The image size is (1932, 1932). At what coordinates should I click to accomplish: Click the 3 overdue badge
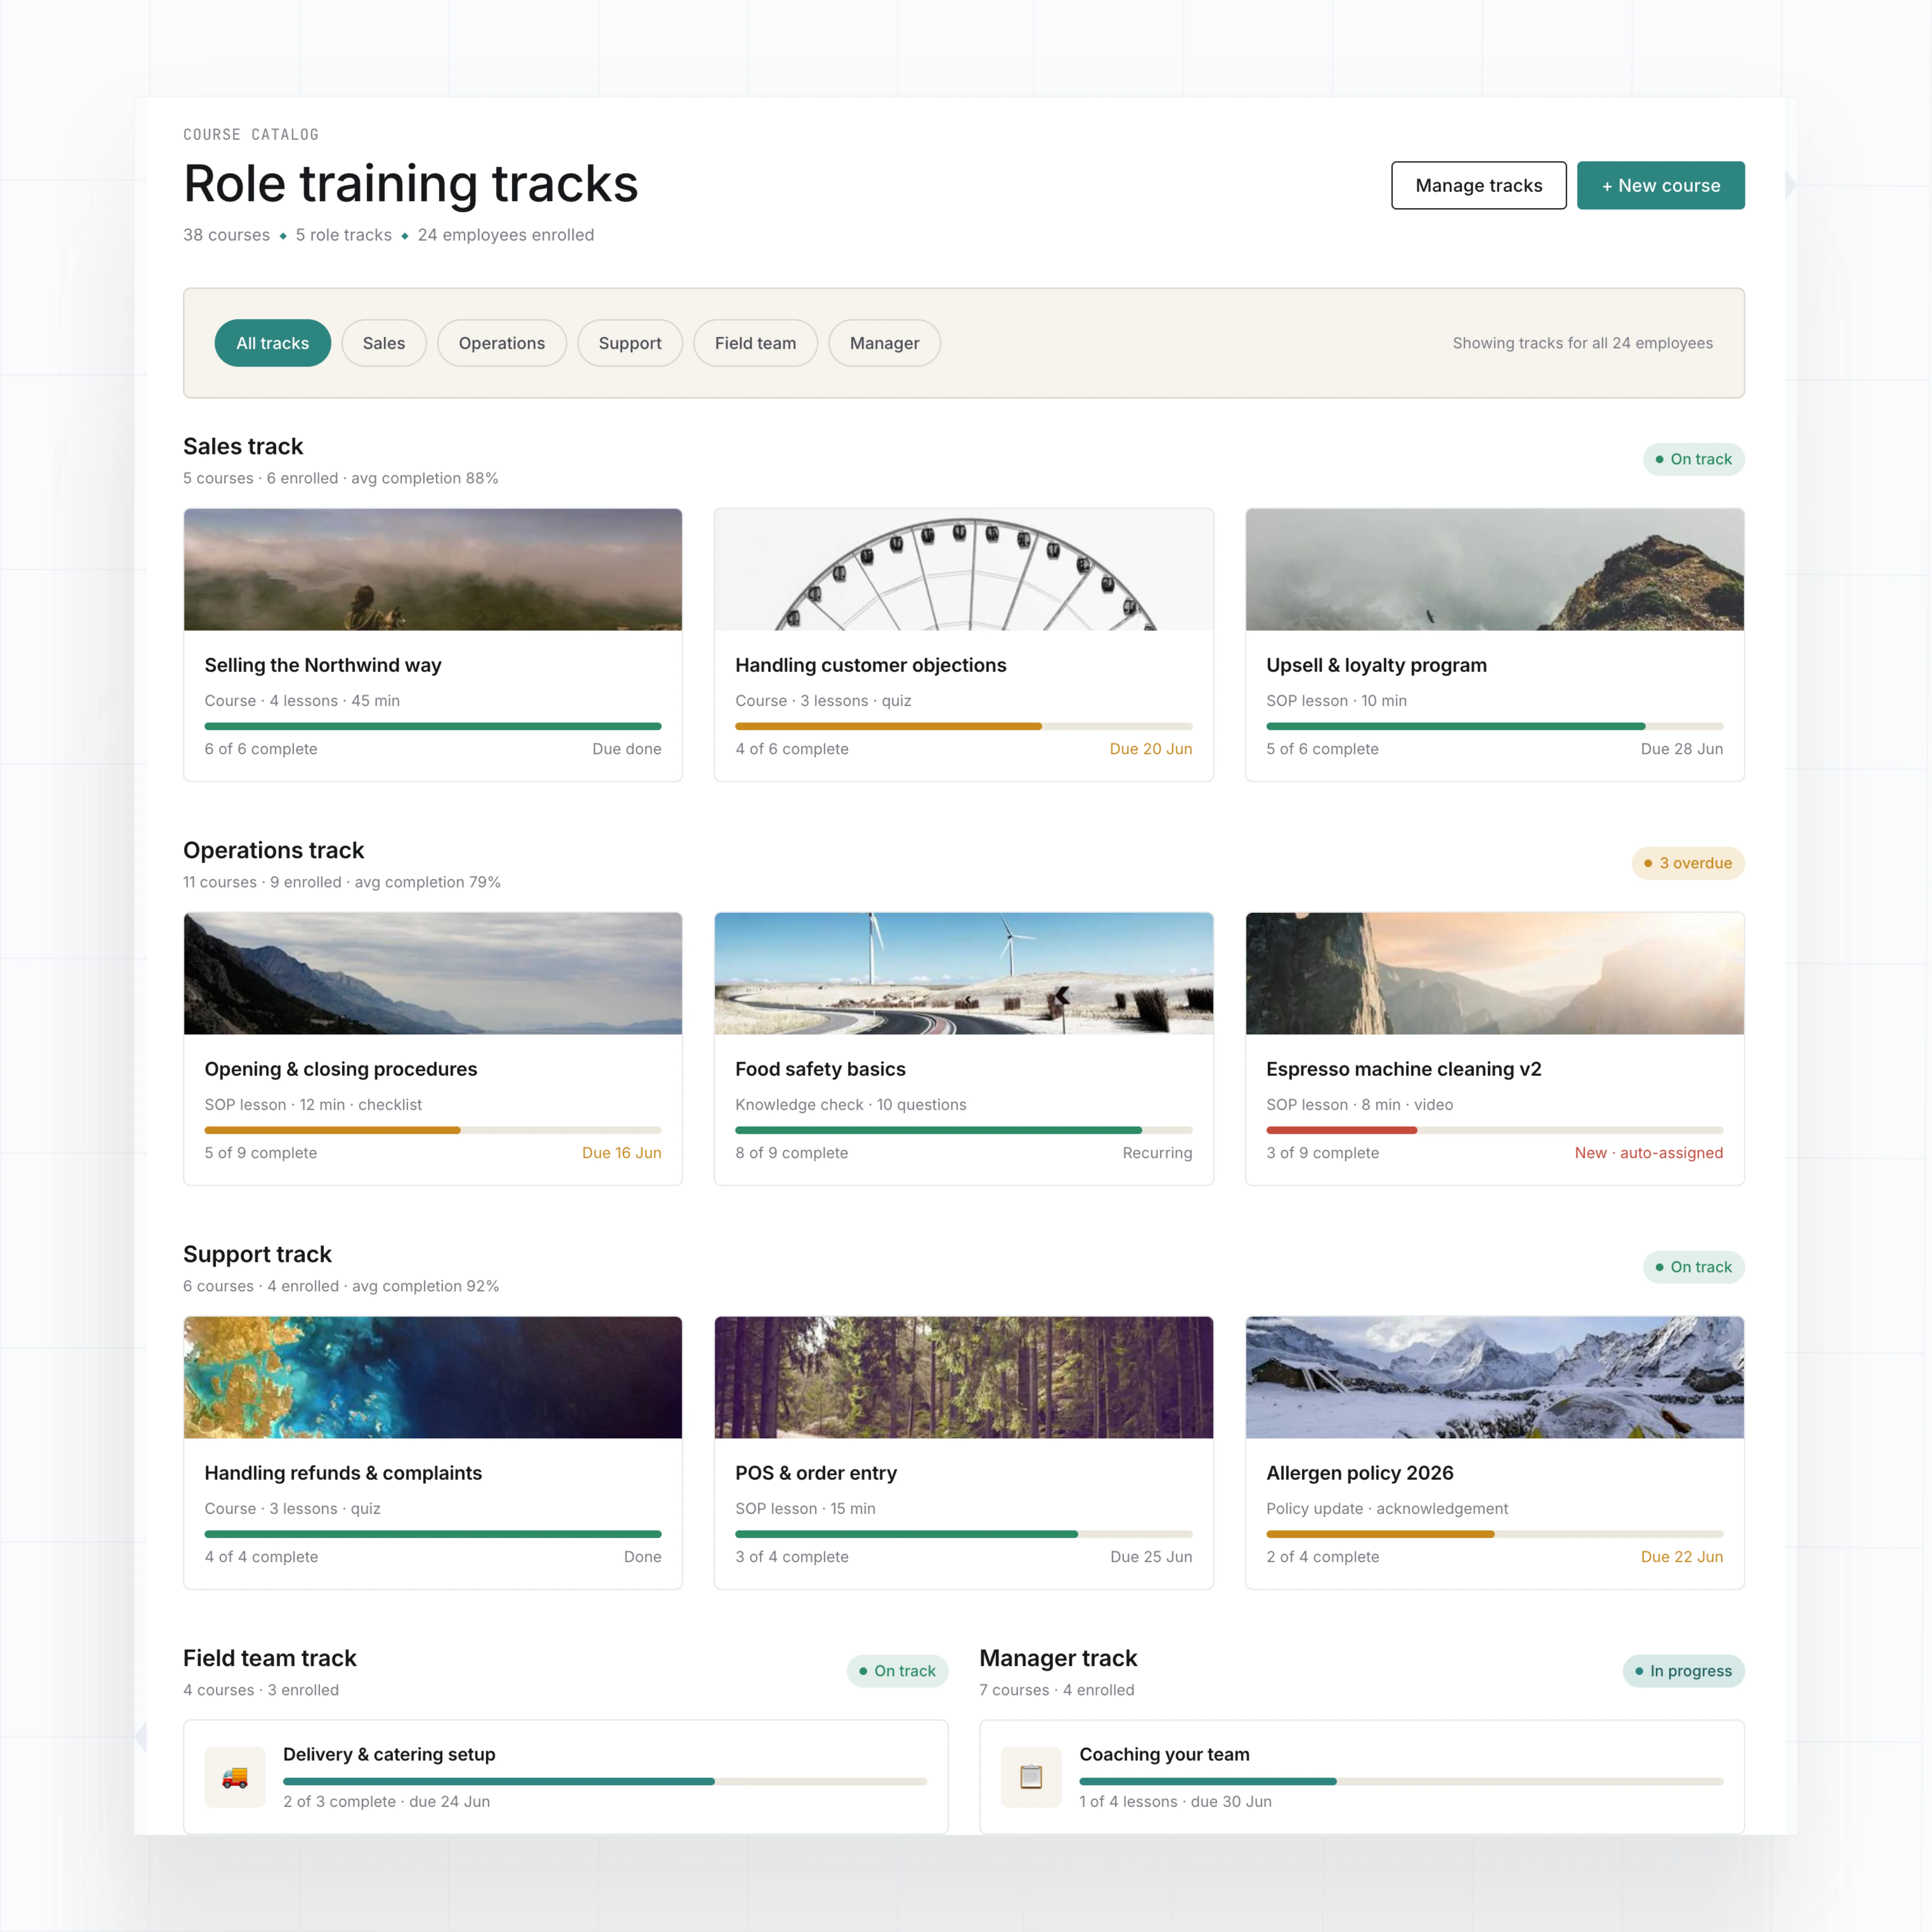[x=1688, y=863]
